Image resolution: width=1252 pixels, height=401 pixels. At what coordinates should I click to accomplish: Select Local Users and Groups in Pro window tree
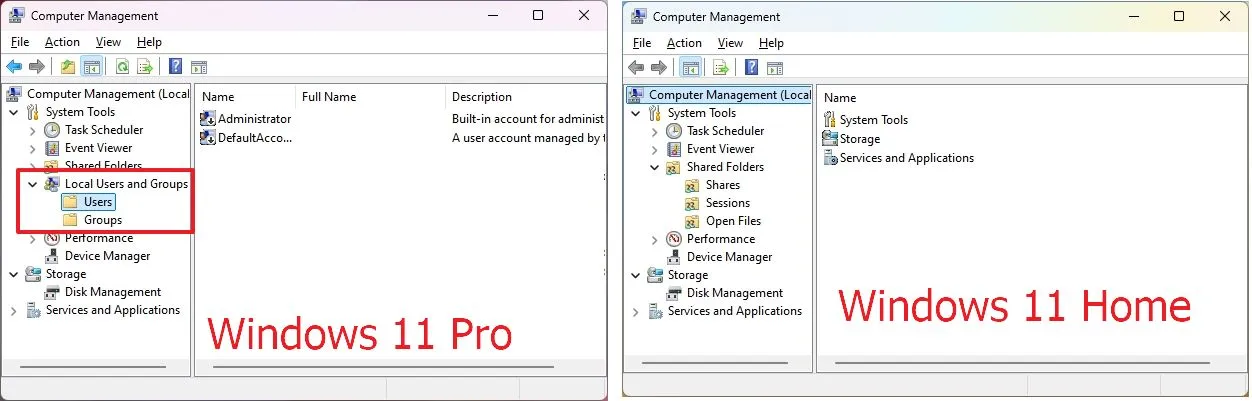point(126,184)
